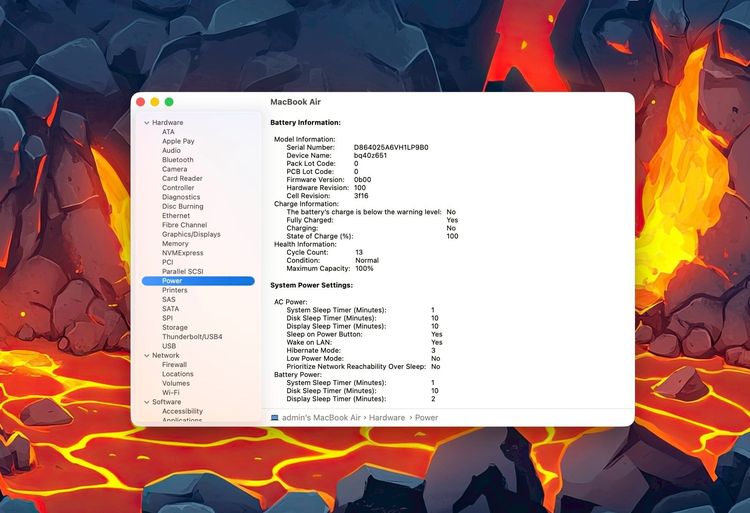Select Thunderbolt/USB4 in the sidebar

(x=192, y=337)
